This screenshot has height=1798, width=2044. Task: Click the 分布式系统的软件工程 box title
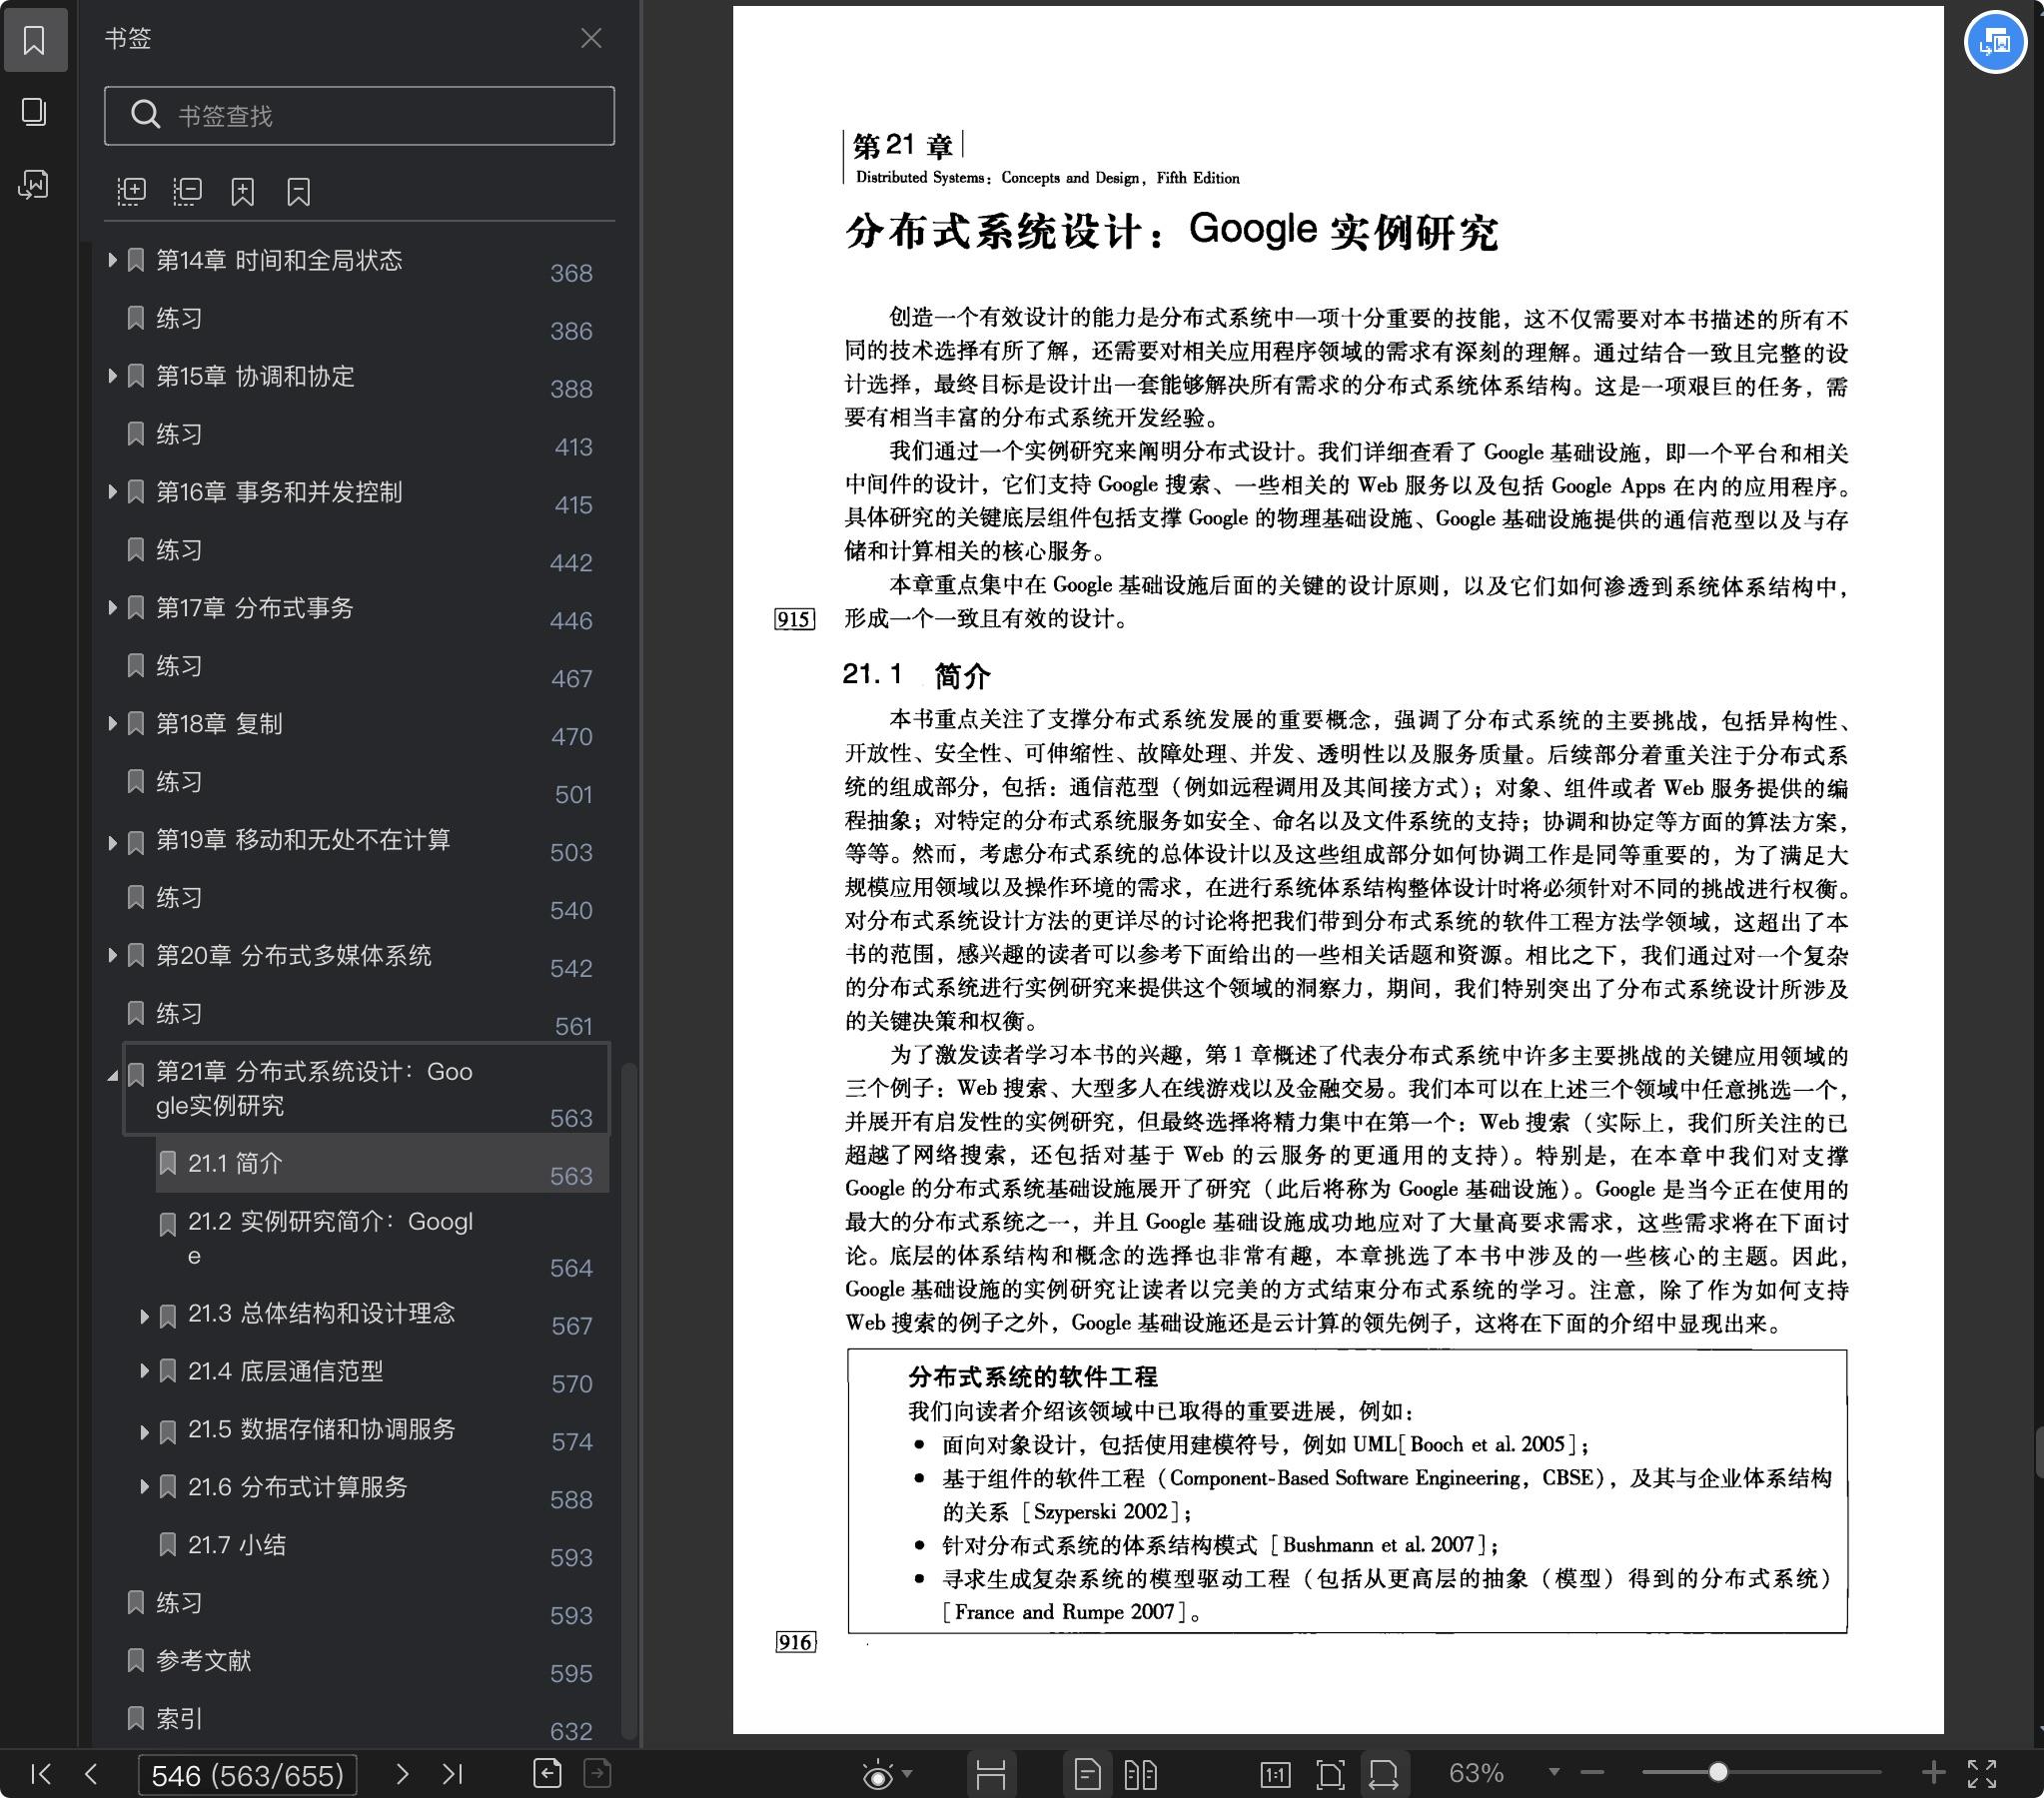click(x=1033, y=1377)
